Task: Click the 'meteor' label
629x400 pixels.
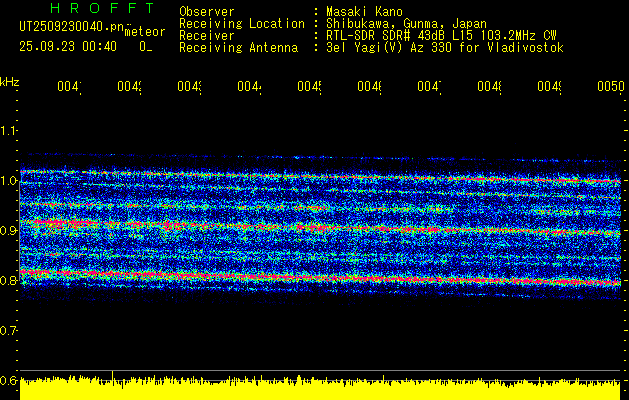Action: pos(145,32)
